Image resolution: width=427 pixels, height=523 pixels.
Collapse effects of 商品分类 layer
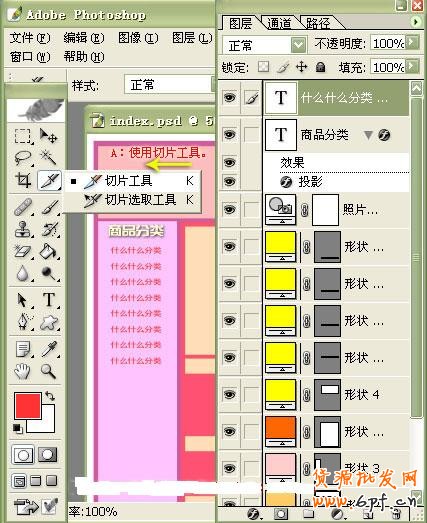[368, 135]
